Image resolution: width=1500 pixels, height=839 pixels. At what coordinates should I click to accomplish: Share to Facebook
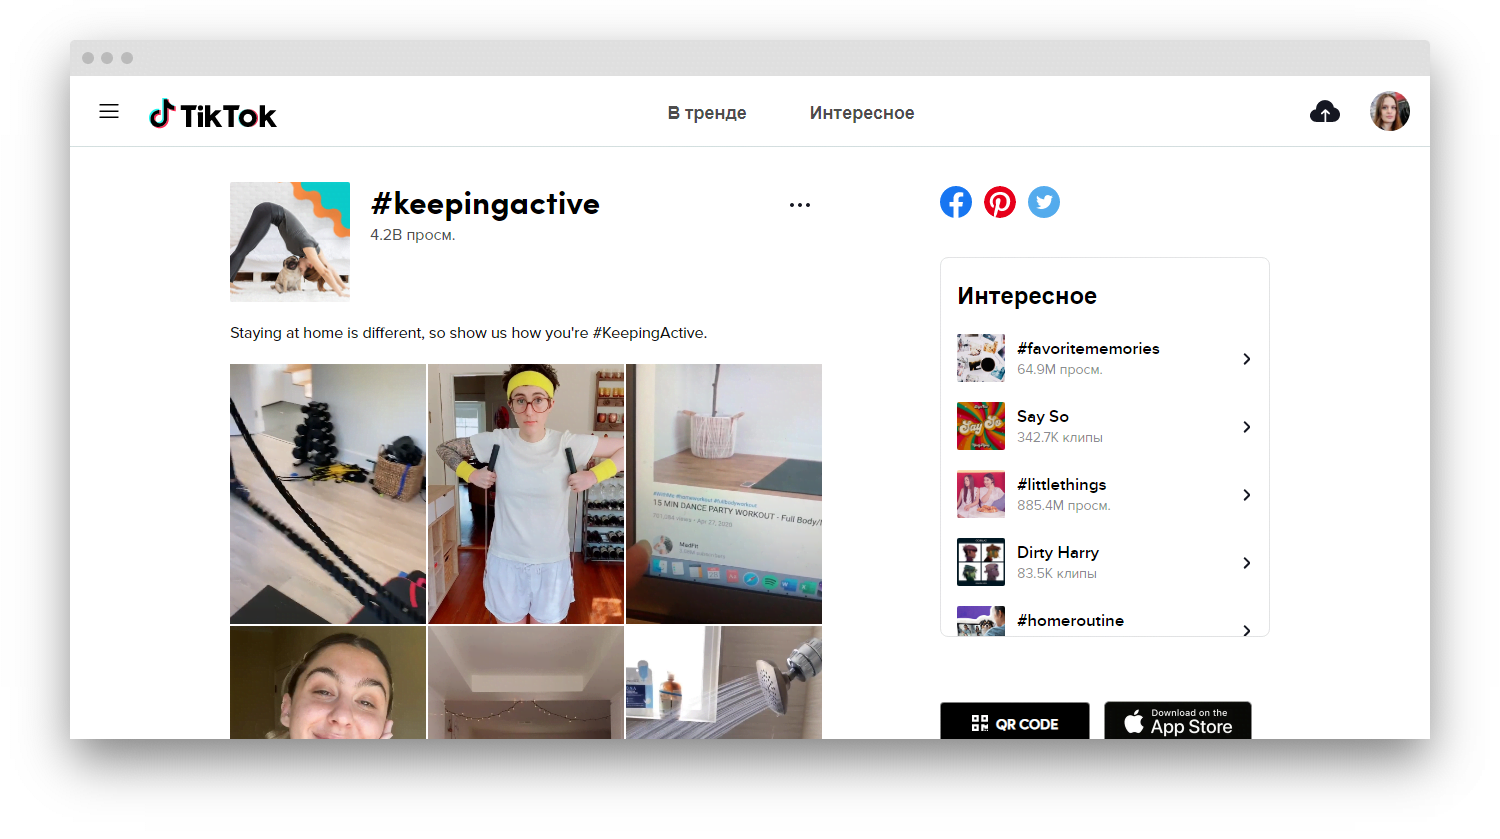956,202
